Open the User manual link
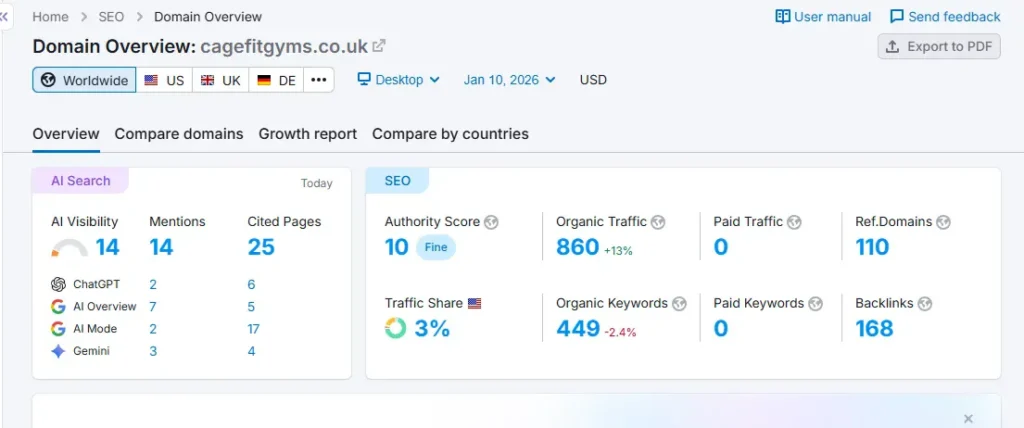 [823, 16]
